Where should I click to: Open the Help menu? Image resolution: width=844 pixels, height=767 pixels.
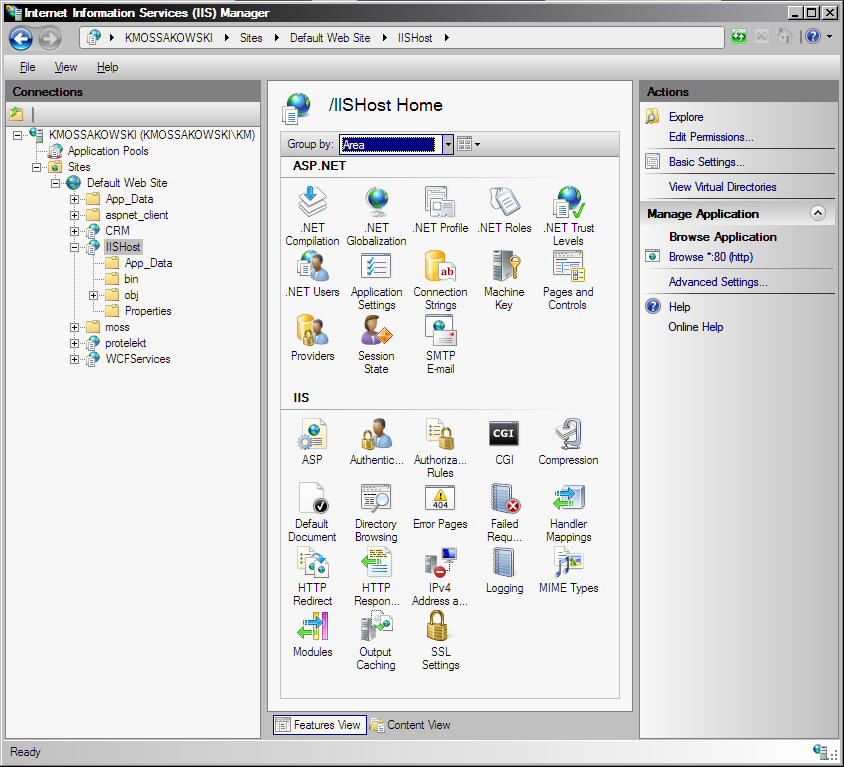[x=108, y=67]
